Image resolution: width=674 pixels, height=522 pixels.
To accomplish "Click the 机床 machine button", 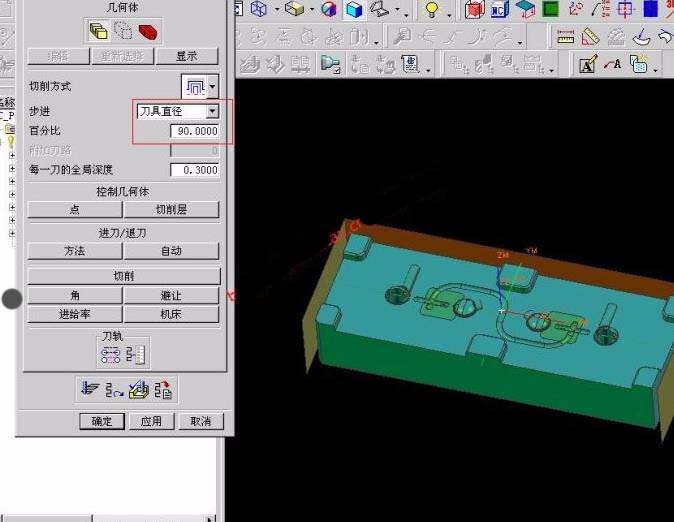I will click(x=171, y=314).
